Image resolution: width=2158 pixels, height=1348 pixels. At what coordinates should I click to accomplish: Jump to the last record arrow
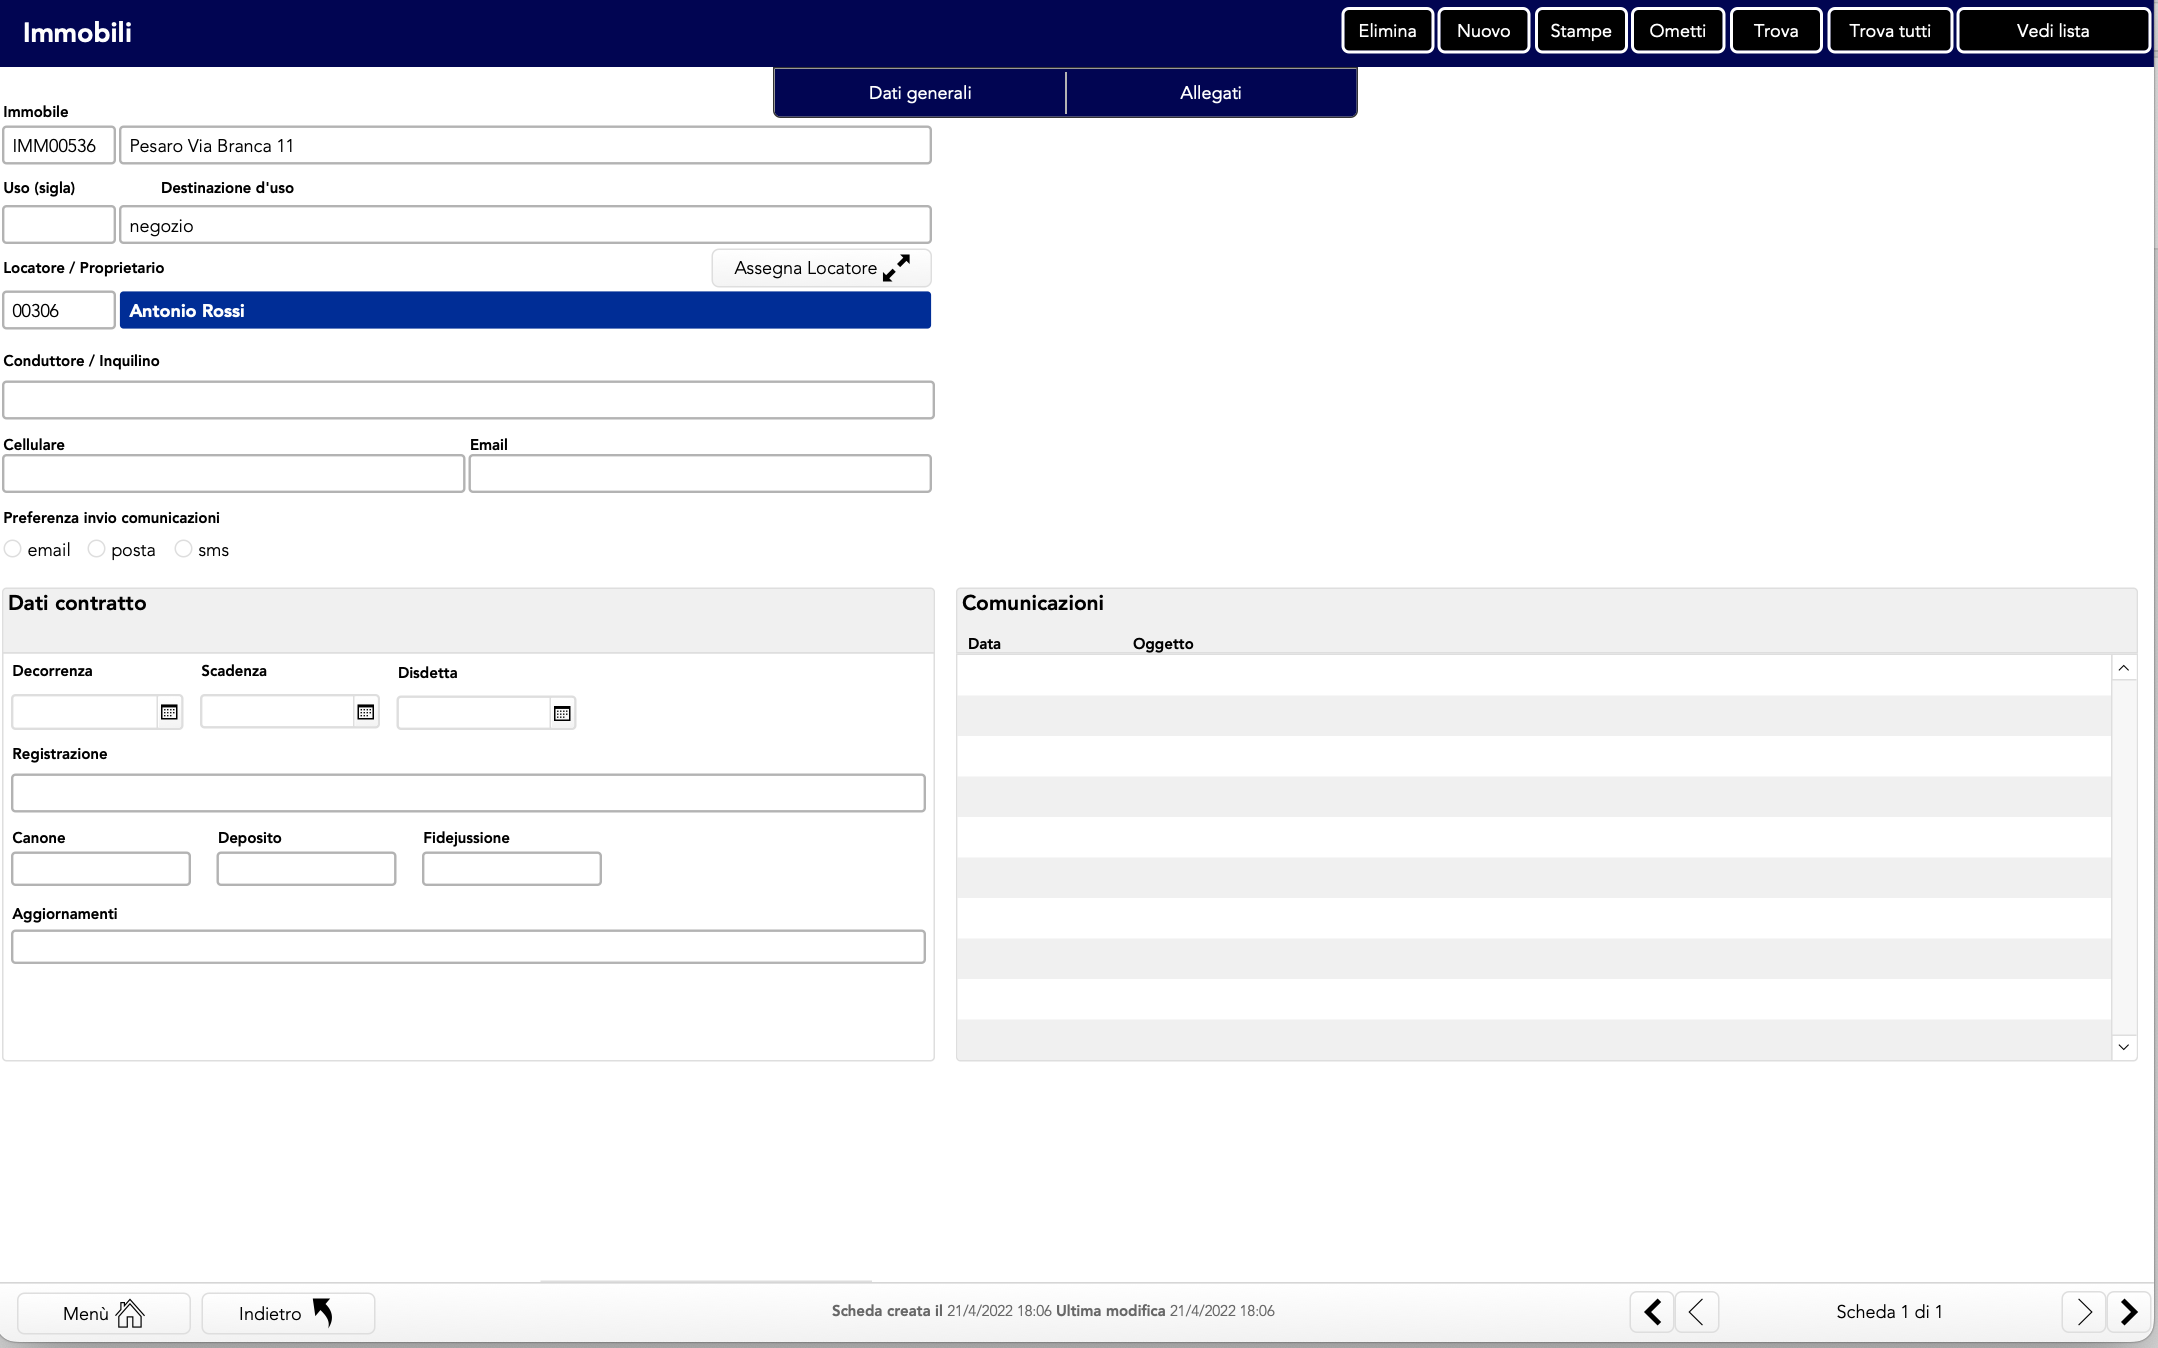2129,1311
